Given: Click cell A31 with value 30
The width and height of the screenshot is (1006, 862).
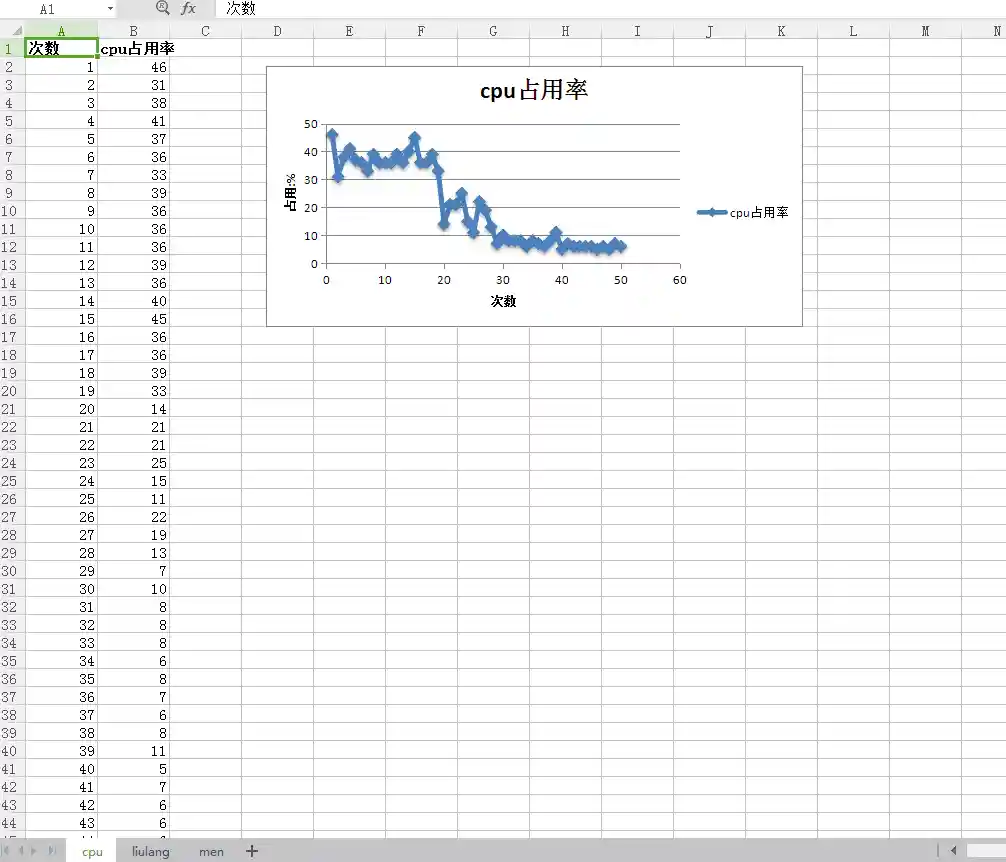Looking at the screenshot, I should tap(61, 589).
